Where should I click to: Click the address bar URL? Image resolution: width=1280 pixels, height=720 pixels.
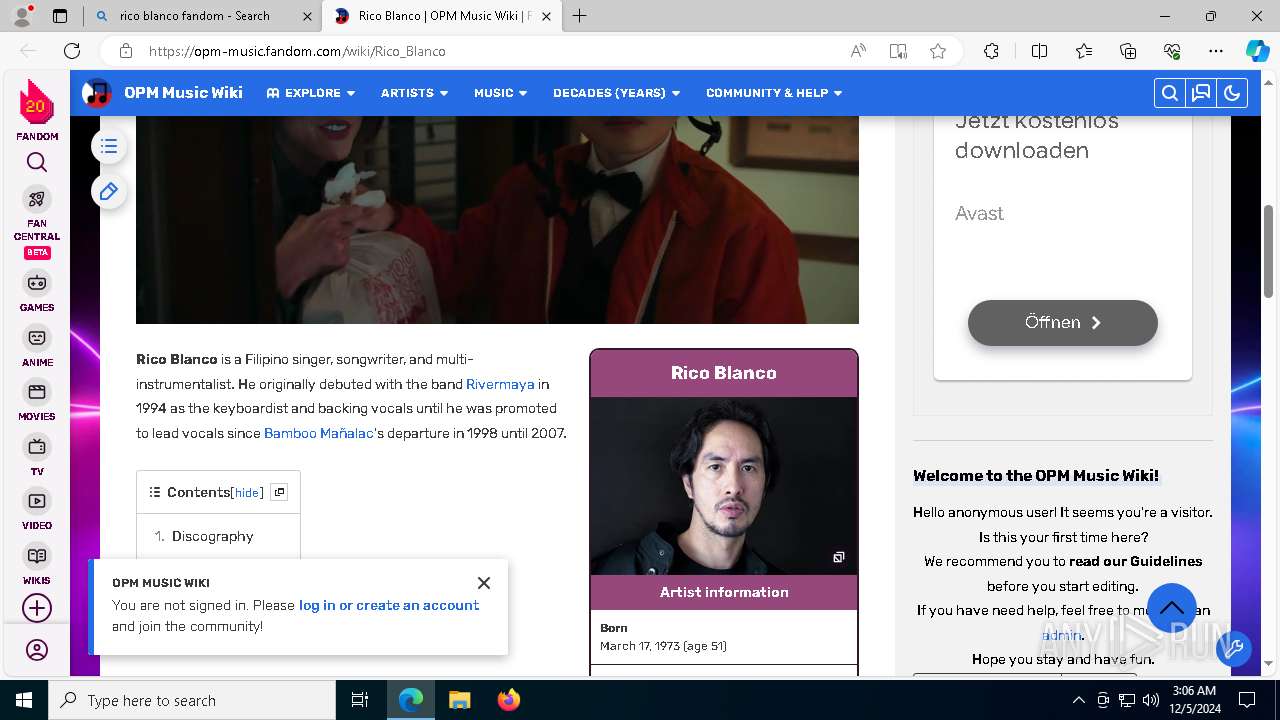(x=297, y=51)
